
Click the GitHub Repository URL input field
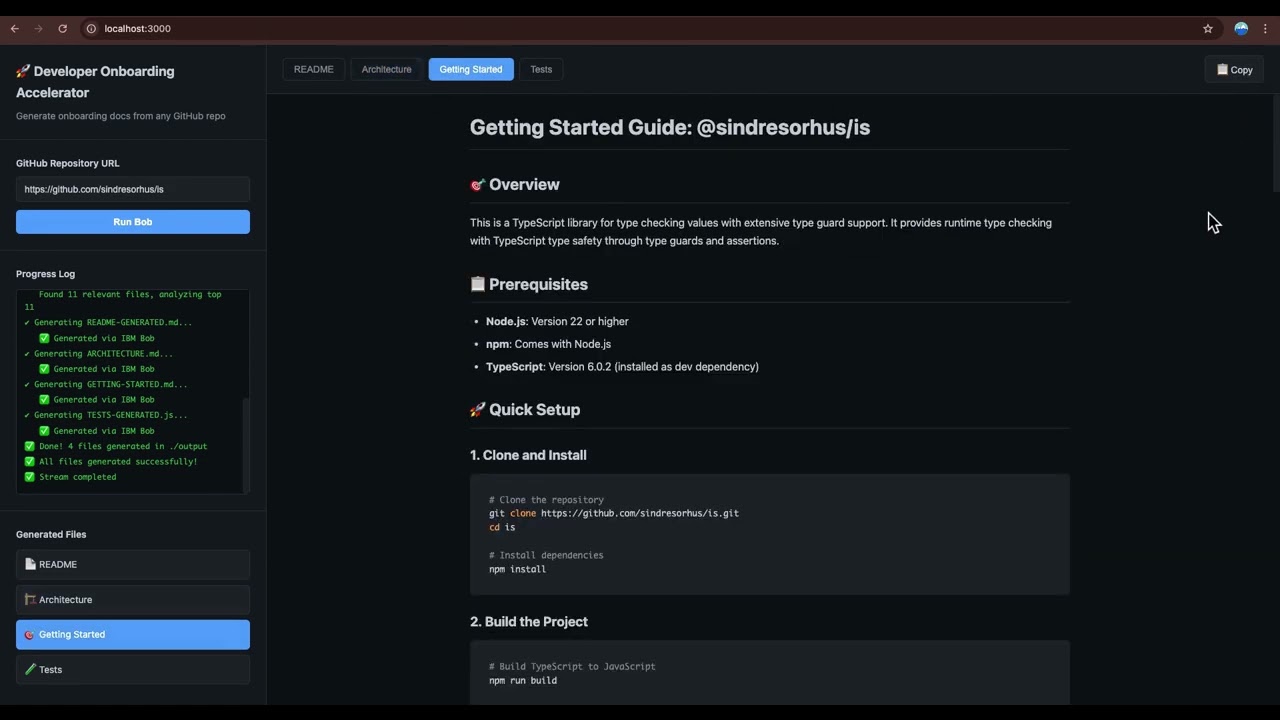click(x=133, y=189)
